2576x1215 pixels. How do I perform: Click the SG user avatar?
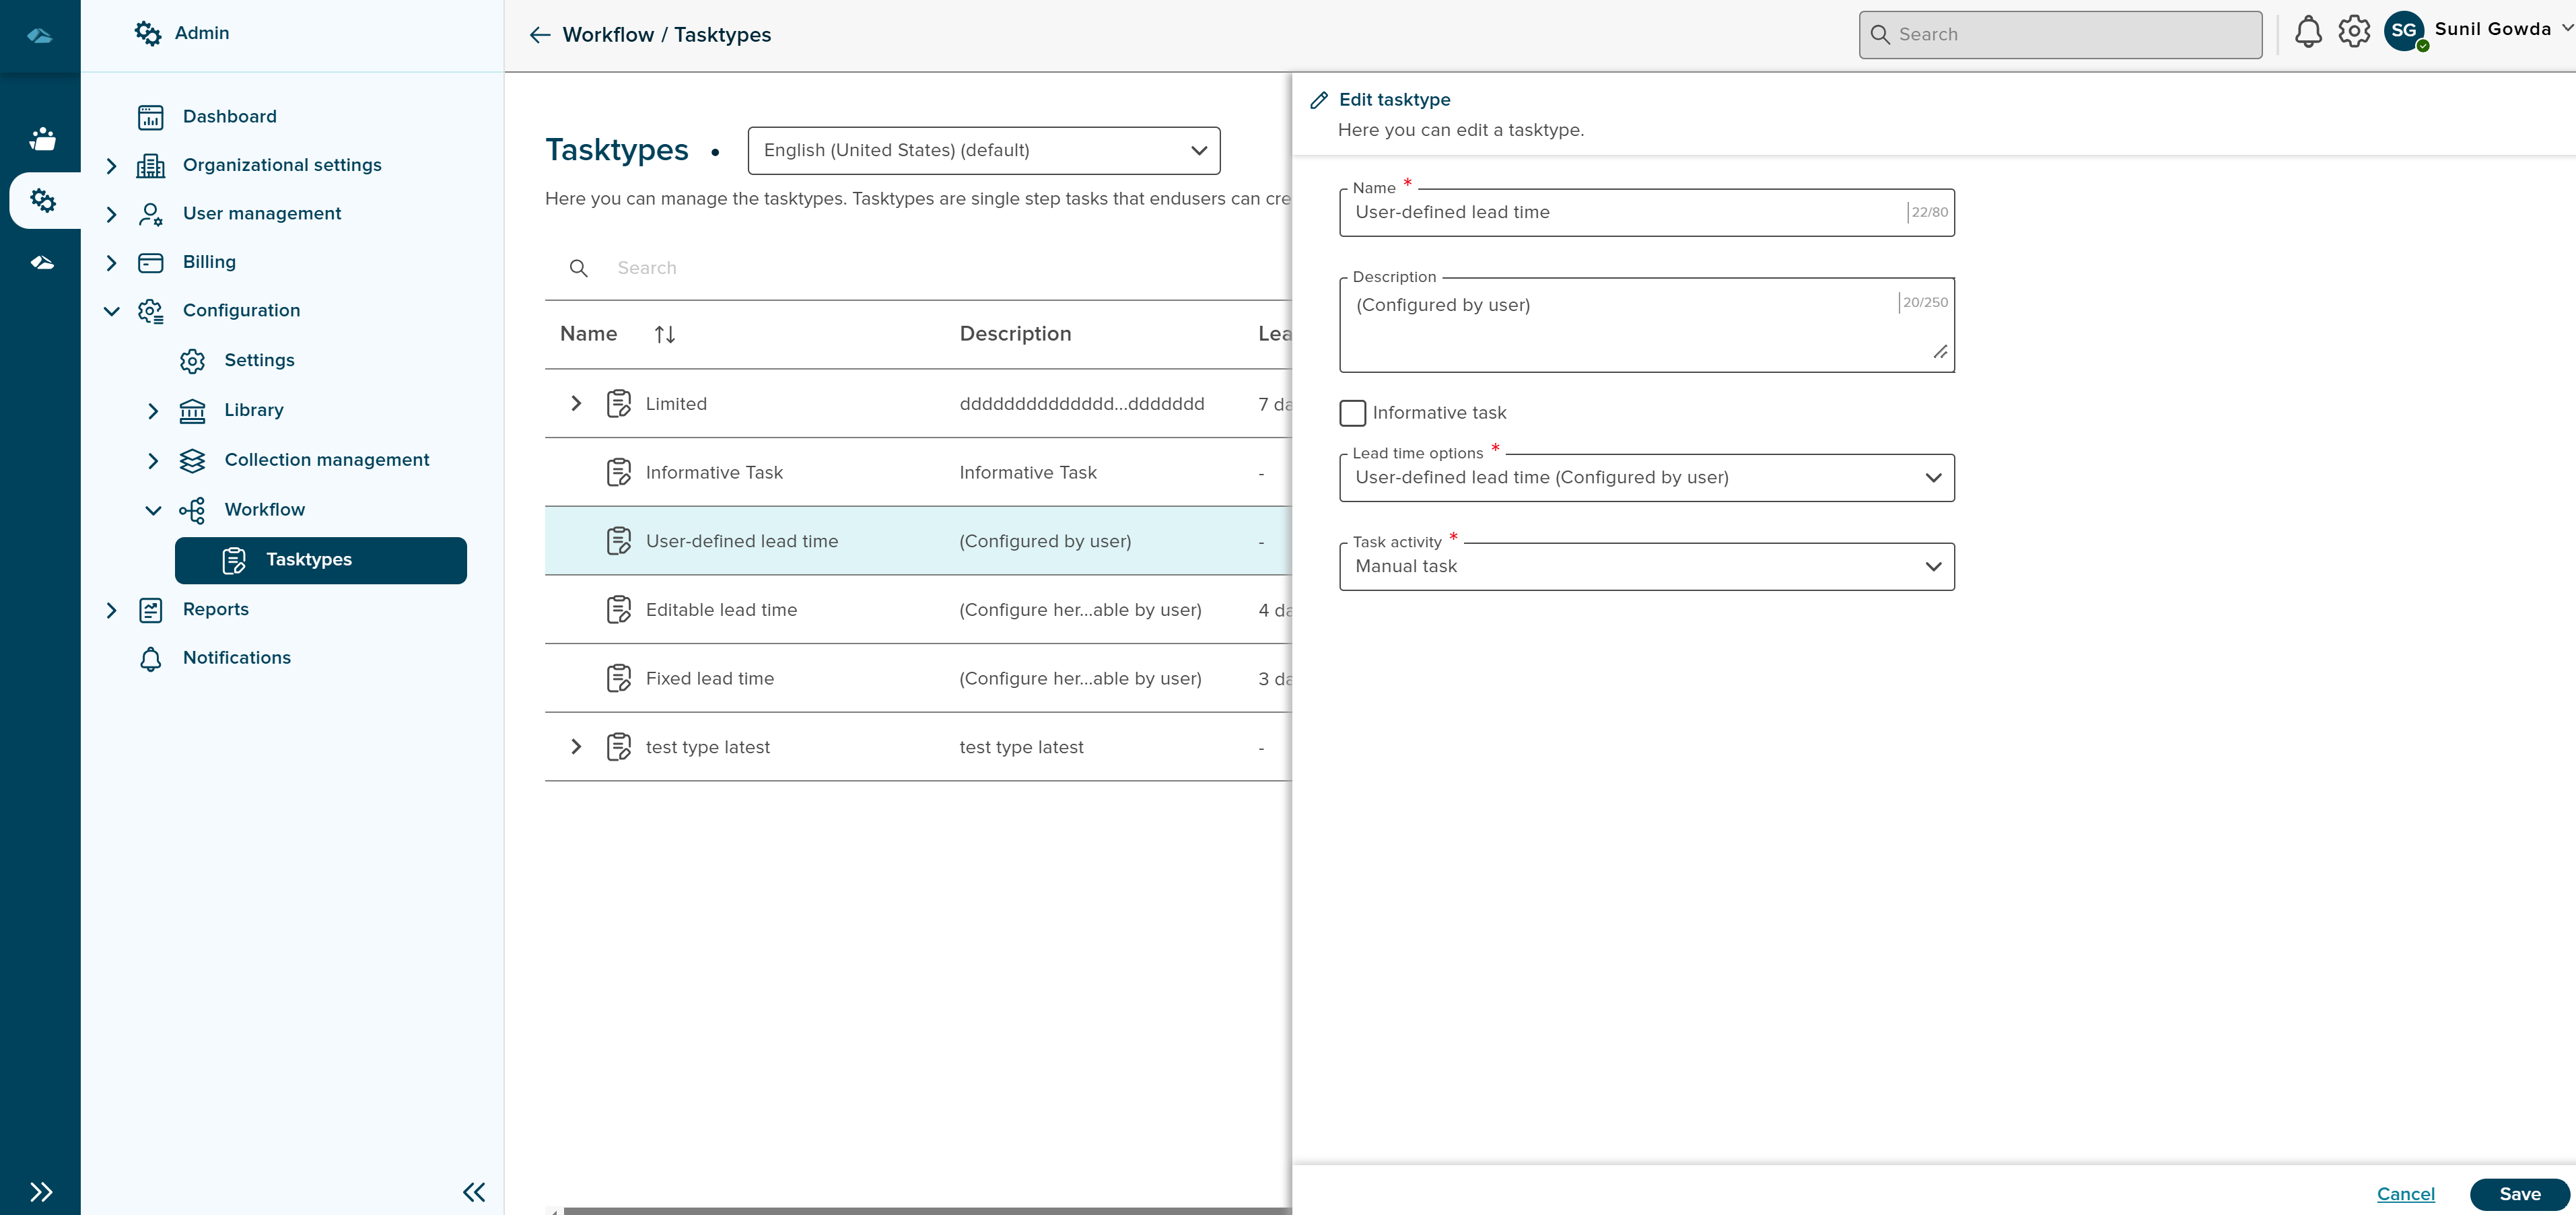(x=2404, y=31)
